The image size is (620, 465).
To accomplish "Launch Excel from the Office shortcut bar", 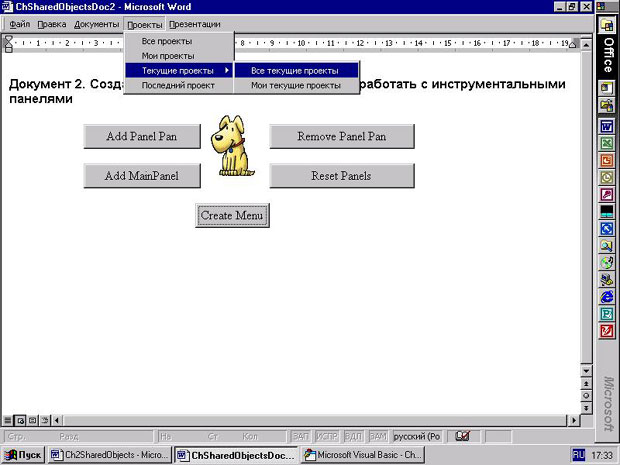I will point(606,143).
